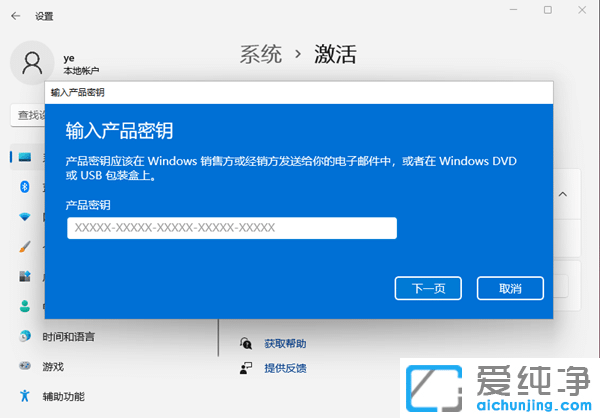This screenshot has width=600, height=418.
Task: Open the Accounts person sidebar icon
Action: 25,306
